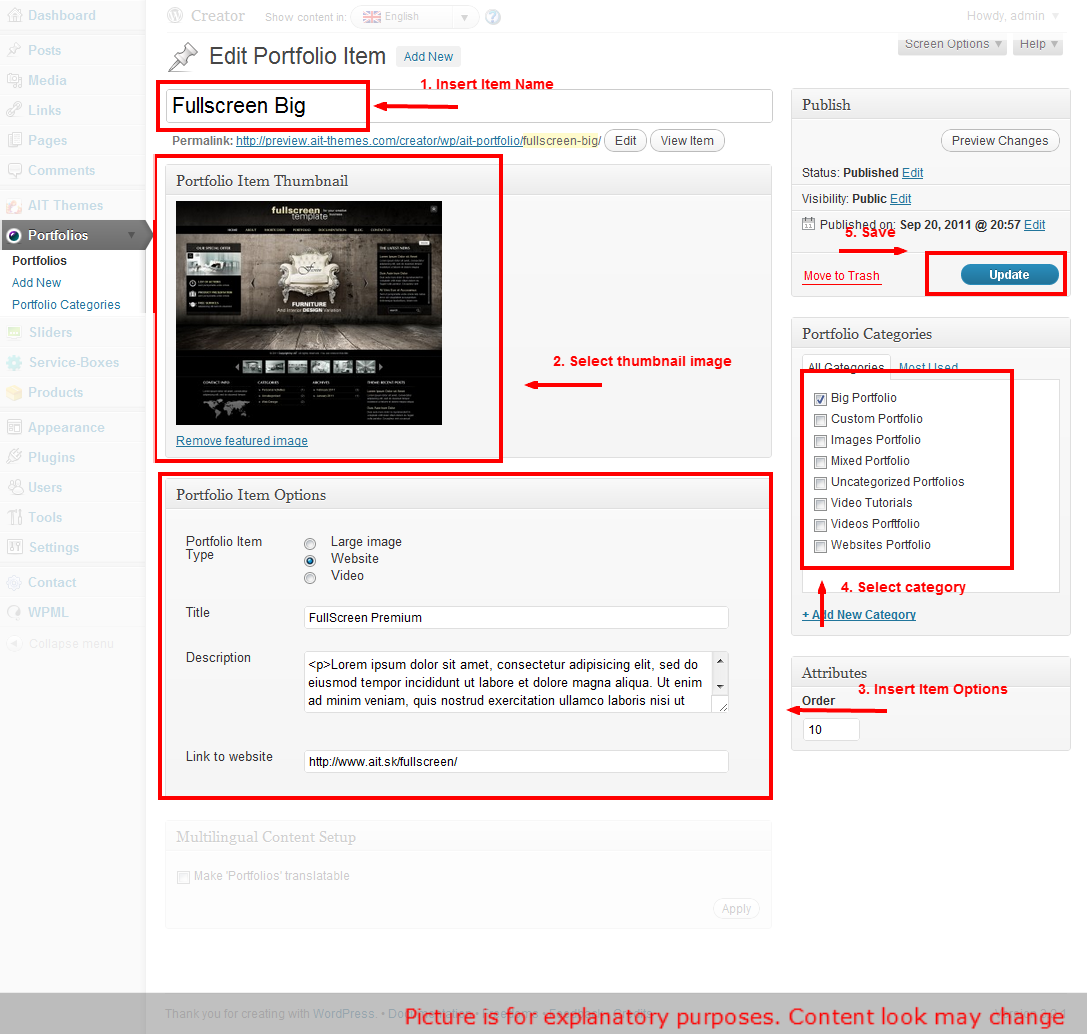1087x1034 pixels.
Task: Click the Link to website input field
Action: (516, 762)
